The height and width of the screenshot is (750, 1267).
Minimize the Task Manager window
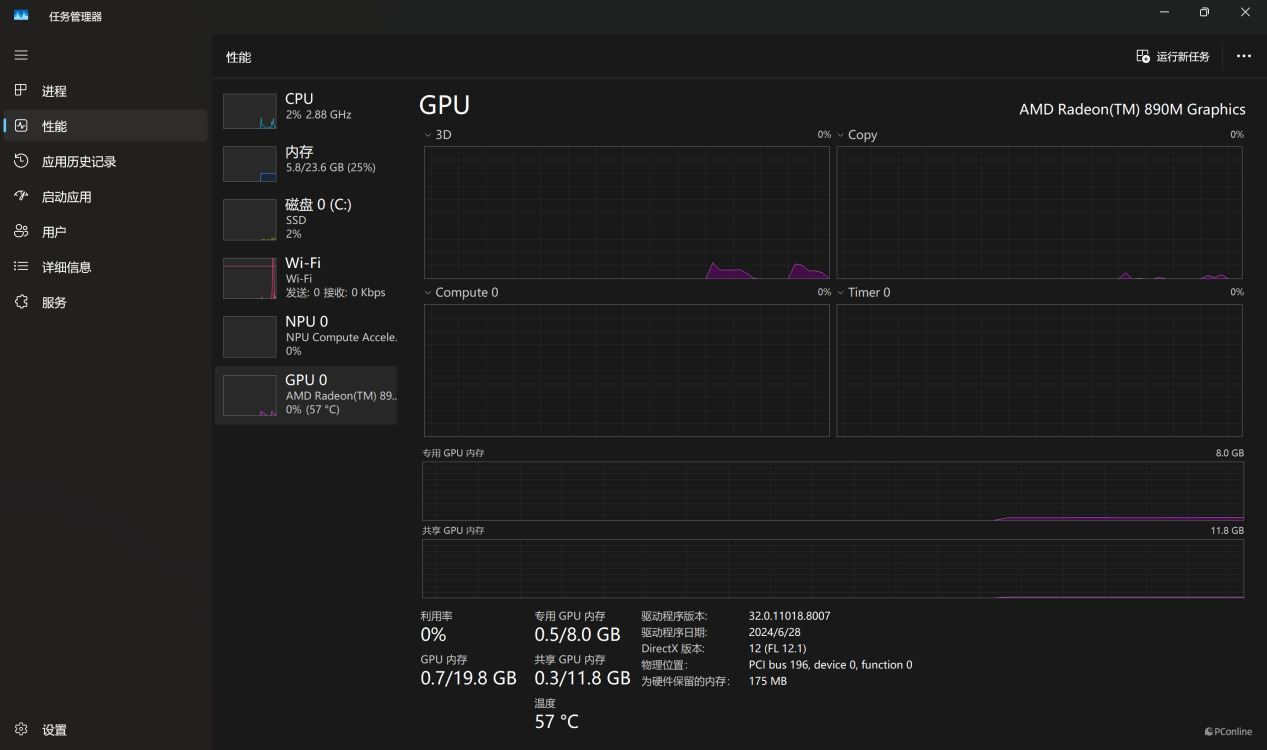point(1164,12)
